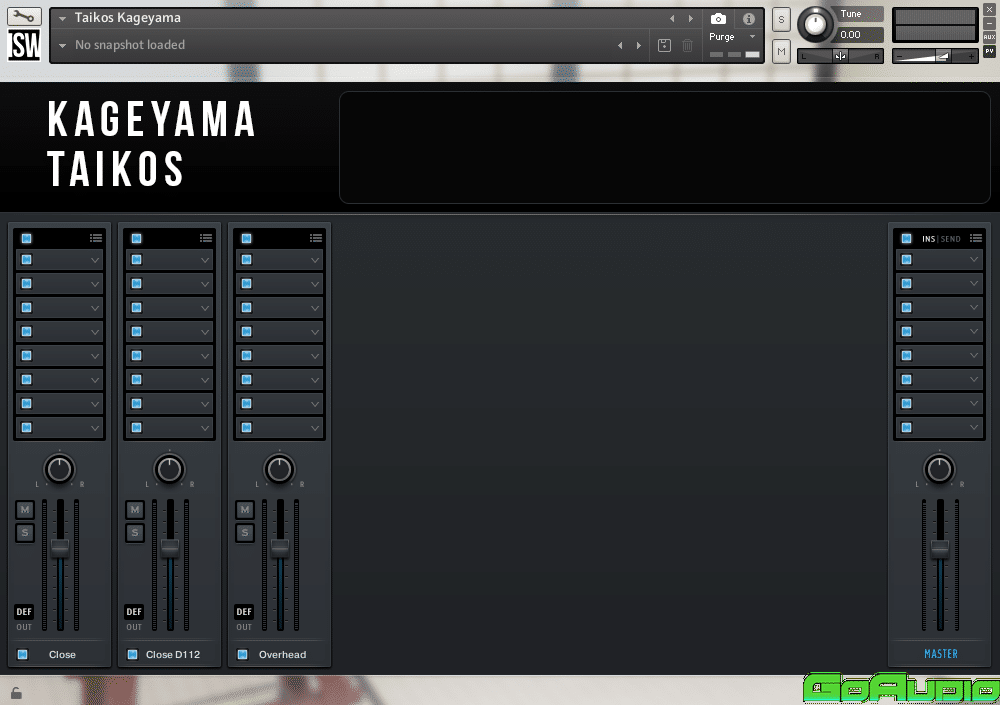
Task: Open the Purge dropdown menu
Action: point(753,36)
